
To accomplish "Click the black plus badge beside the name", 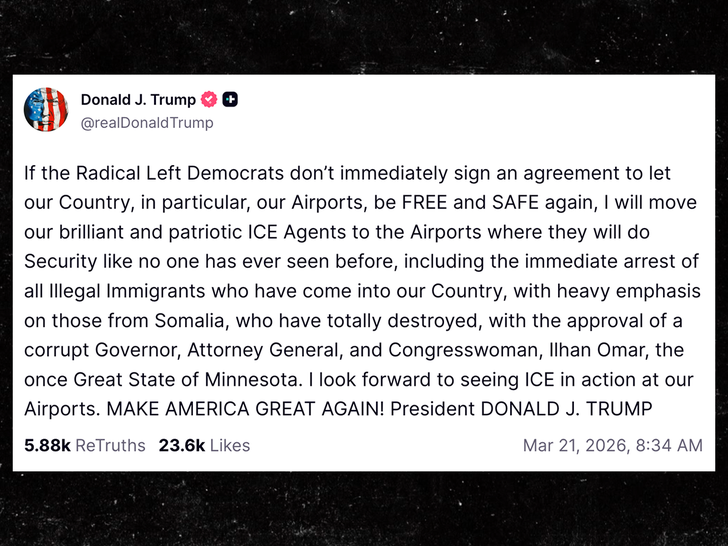I will tap(230, 100).
